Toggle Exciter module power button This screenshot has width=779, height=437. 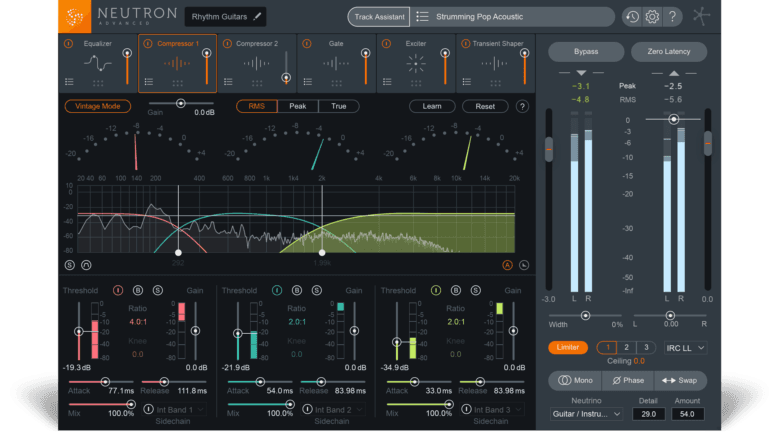pos(386,44)
